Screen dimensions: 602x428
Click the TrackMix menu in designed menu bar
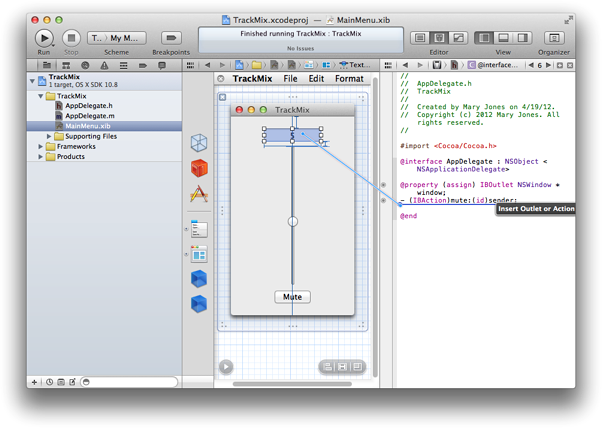pyautogui.click(x=252, y=79)
